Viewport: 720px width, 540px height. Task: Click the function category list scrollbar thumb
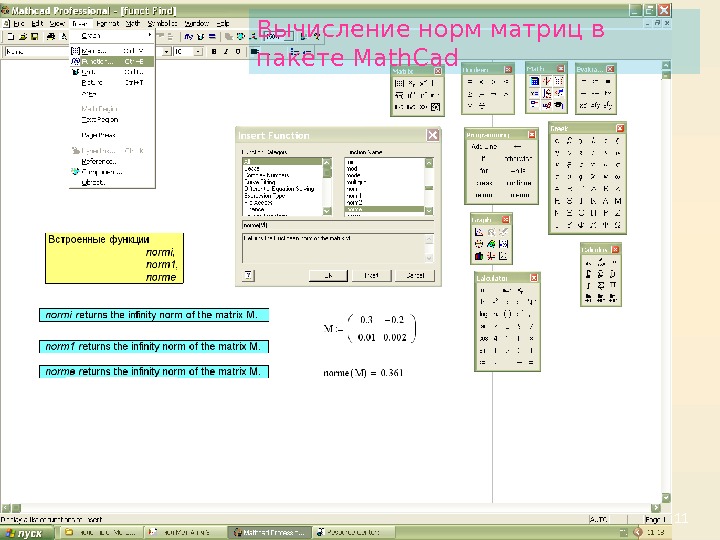click(327, 172)
